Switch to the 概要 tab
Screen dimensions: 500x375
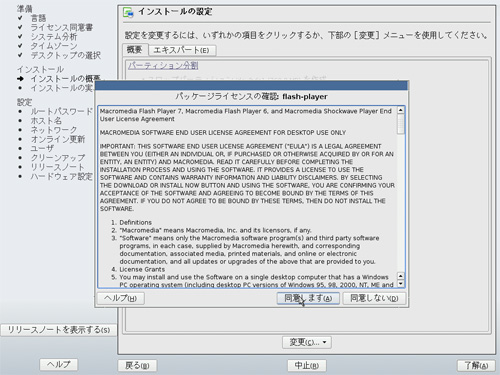coord(135,50)
